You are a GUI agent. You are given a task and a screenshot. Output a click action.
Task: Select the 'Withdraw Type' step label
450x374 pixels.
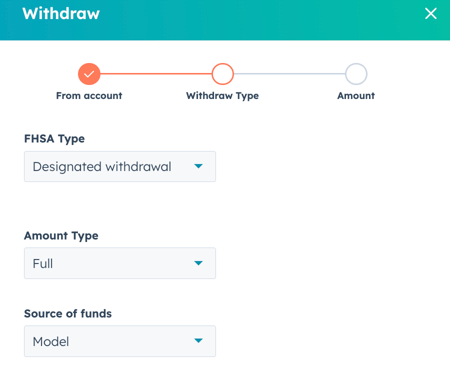point(222,96)
